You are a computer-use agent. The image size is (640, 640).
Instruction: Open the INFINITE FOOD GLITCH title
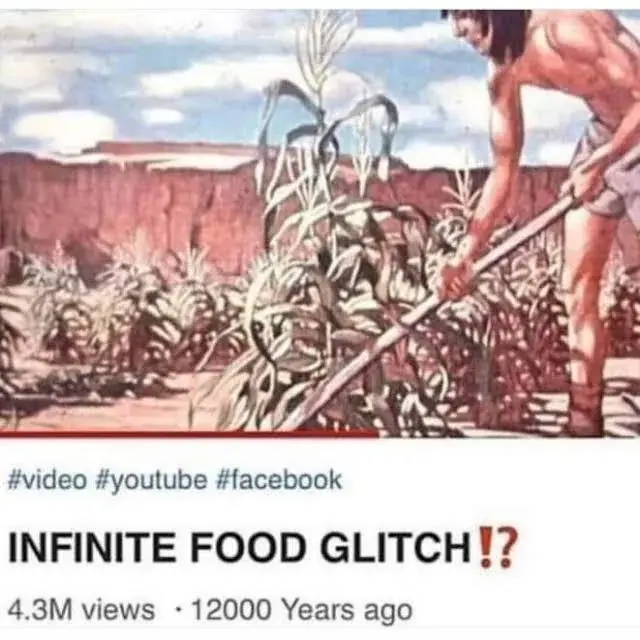pyautogui.click(x=263, y=549)
